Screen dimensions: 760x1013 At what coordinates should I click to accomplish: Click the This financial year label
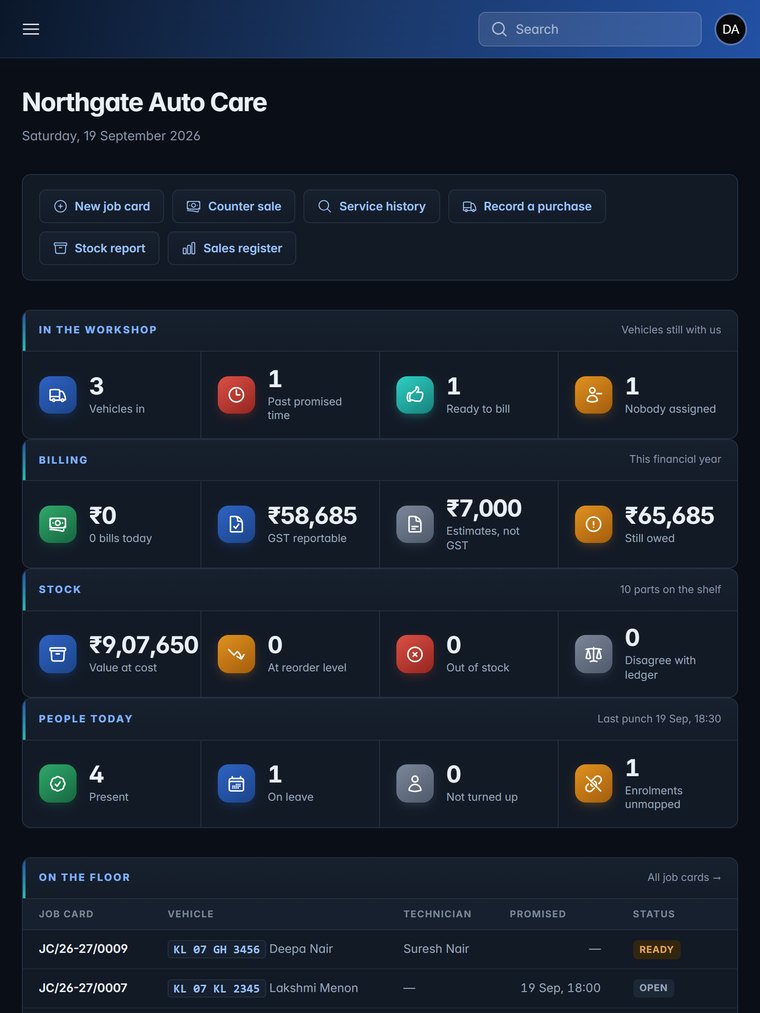pyautogui.click(x=675, y=459)
